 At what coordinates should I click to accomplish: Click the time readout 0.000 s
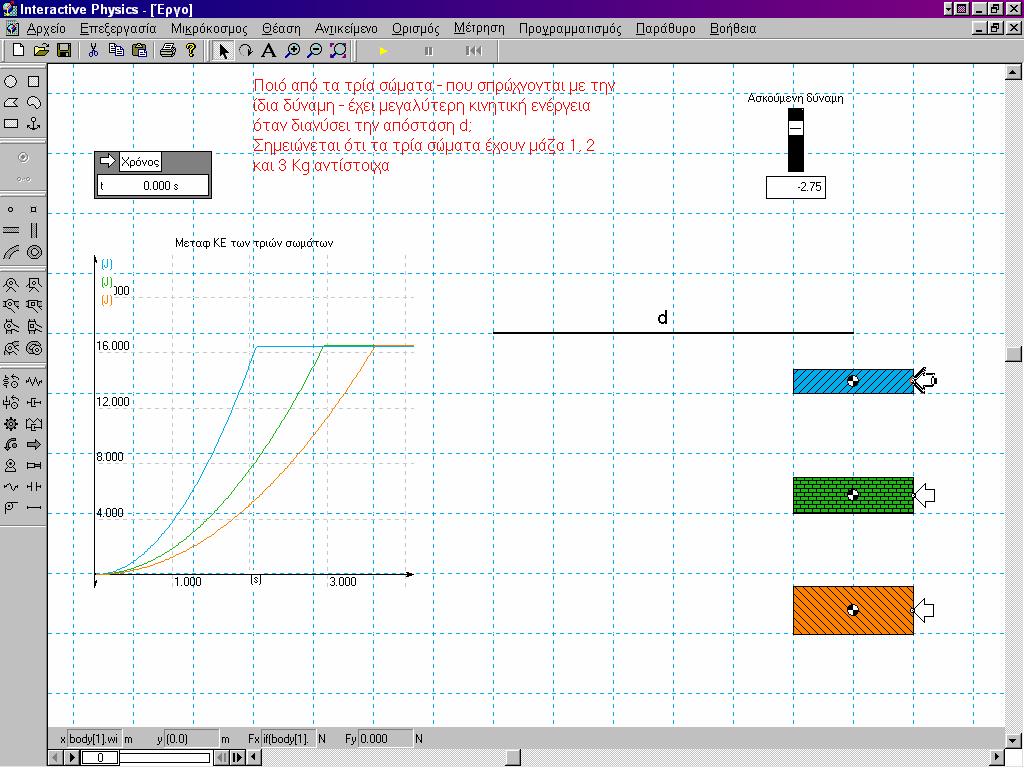tap(153, 185)
